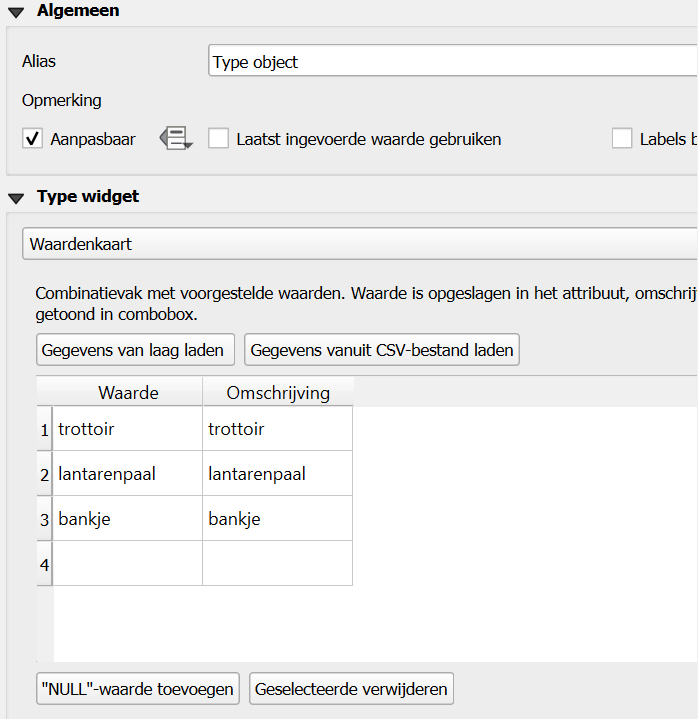Select row 1 via its row header
Viewport: 698px width, 719px height.
(x=44, y=430)
